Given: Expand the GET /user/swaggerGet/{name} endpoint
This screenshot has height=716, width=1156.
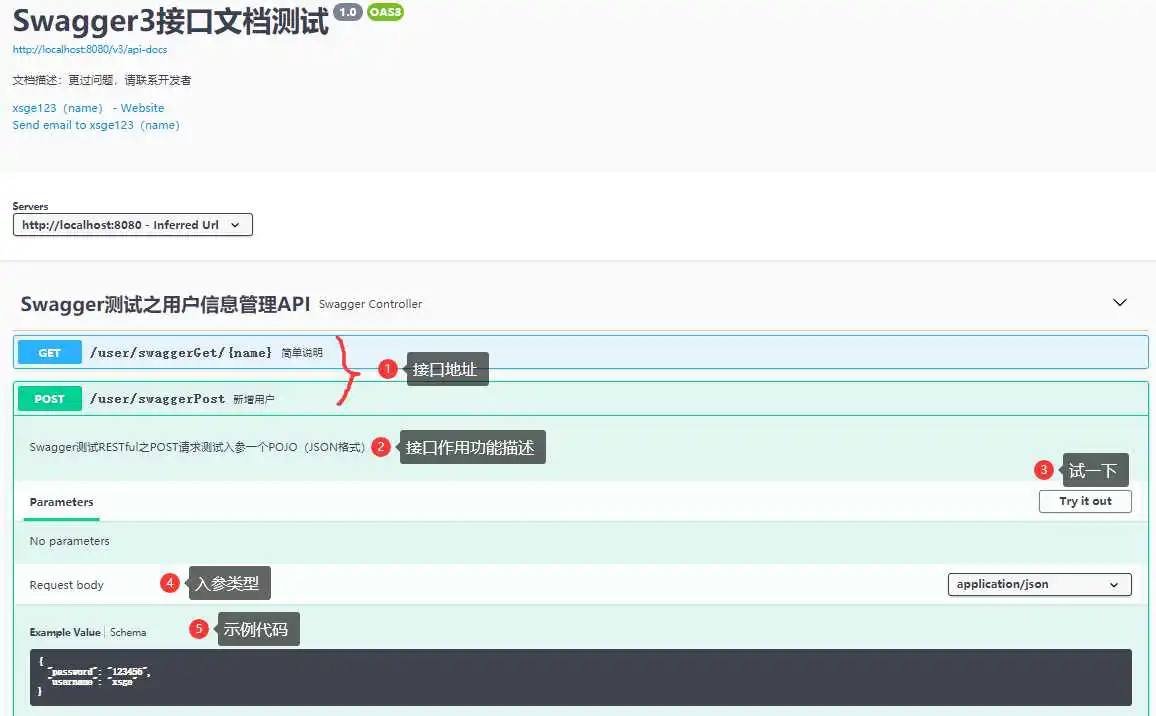Looking at the screenshot, I should (x=180, y=353).
